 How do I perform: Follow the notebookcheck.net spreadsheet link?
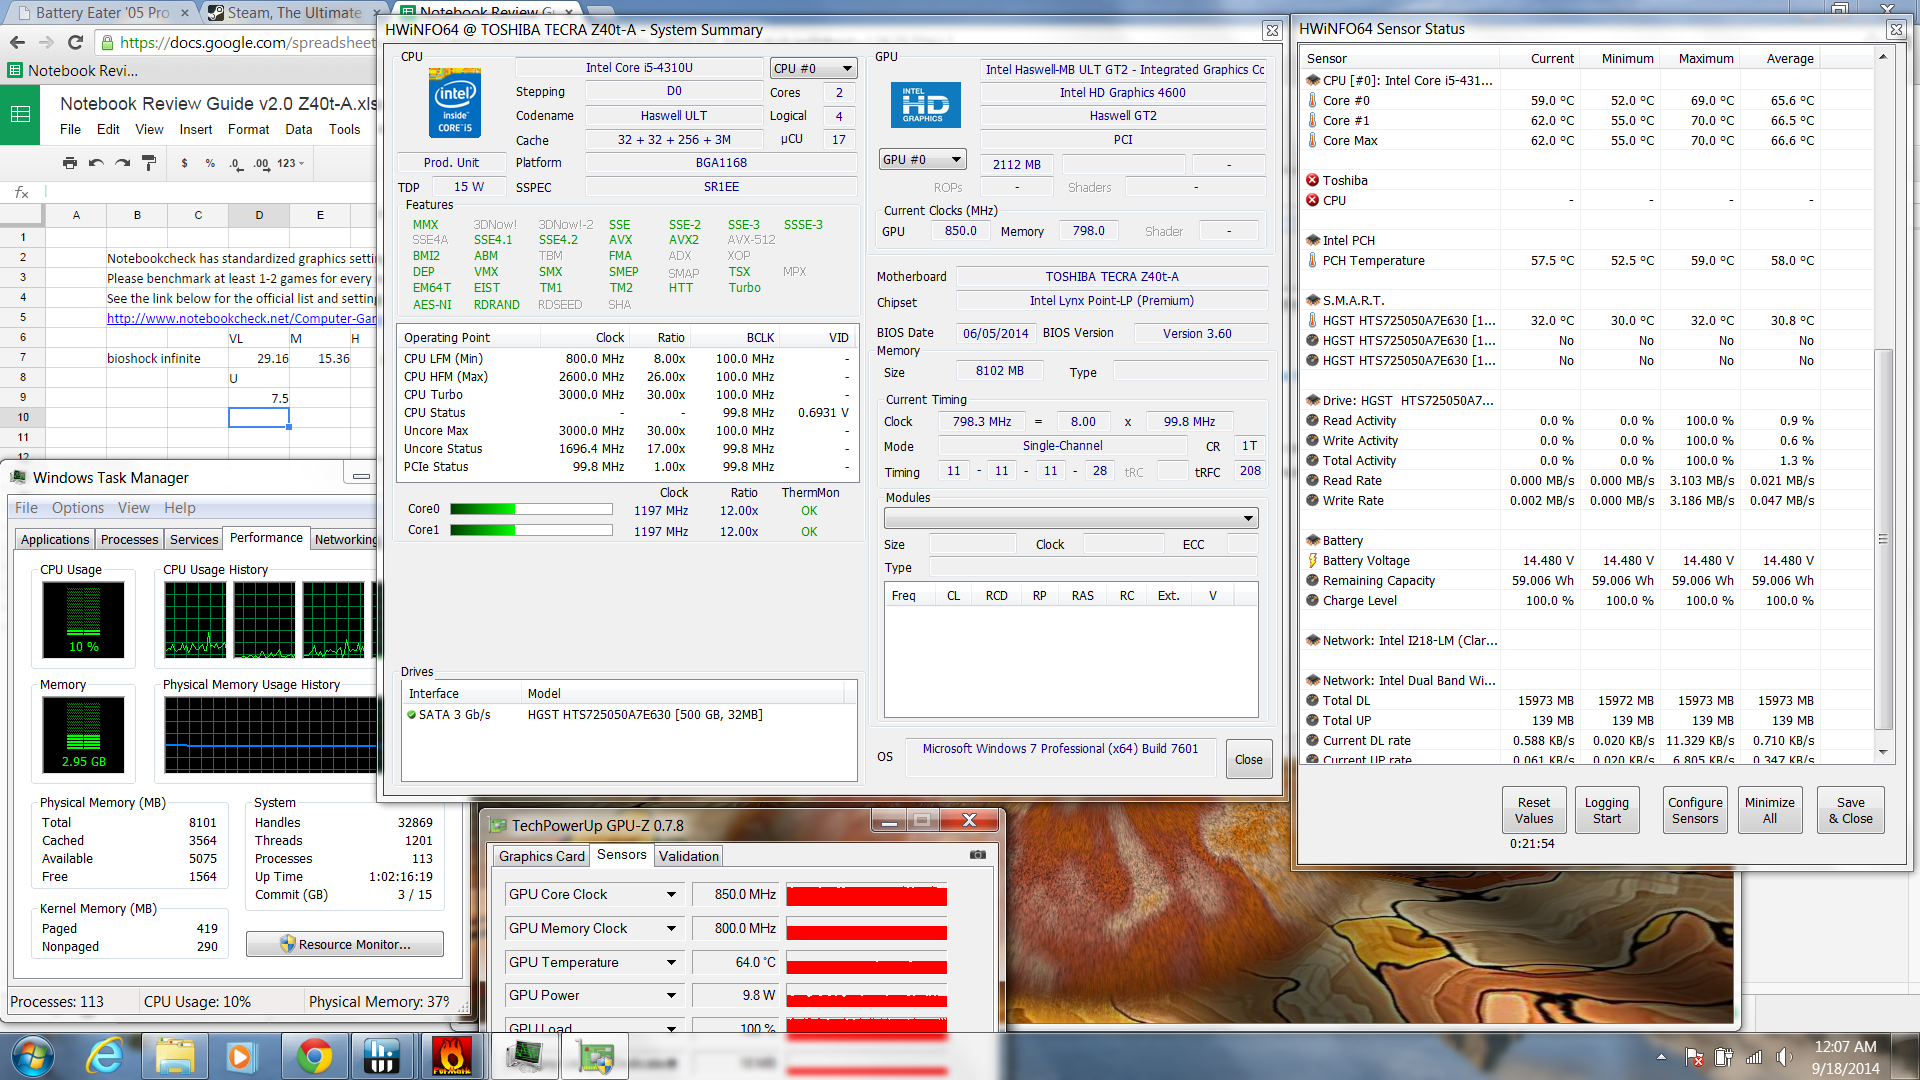(242, 318)
